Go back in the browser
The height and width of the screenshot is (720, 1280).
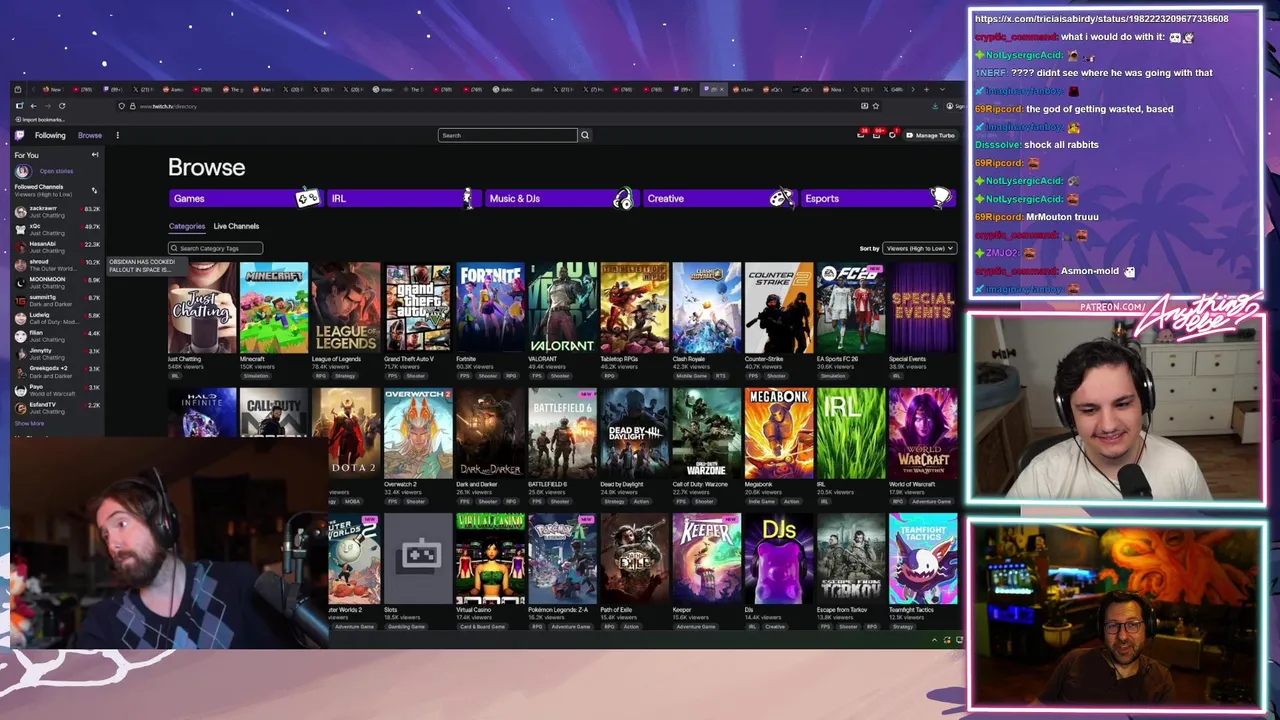point(33,106)
